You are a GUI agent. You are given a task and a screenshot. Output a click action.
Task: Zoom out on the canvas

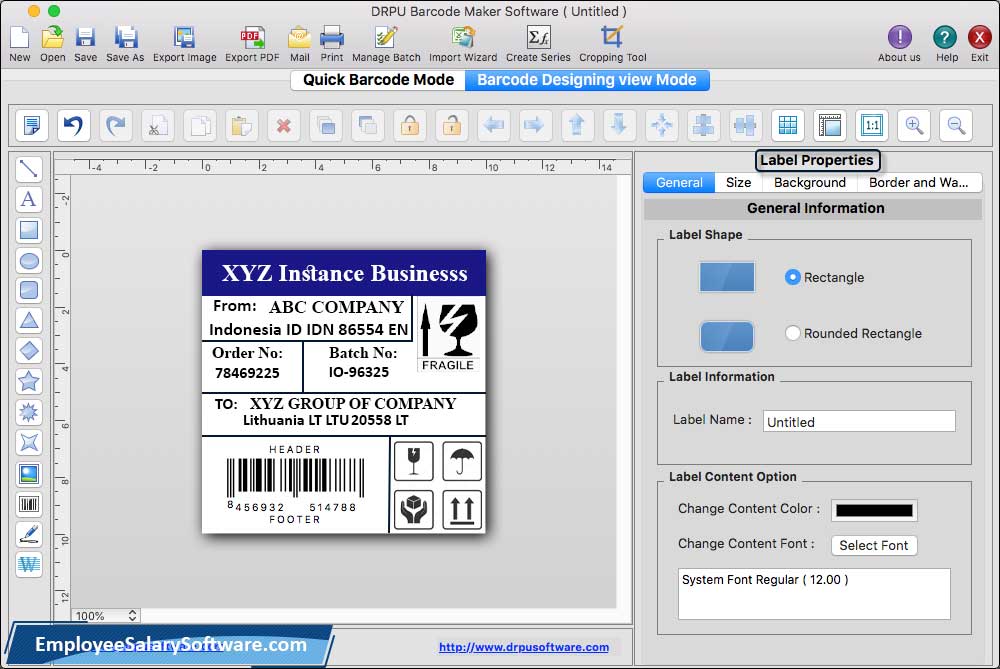click(956, 125)
